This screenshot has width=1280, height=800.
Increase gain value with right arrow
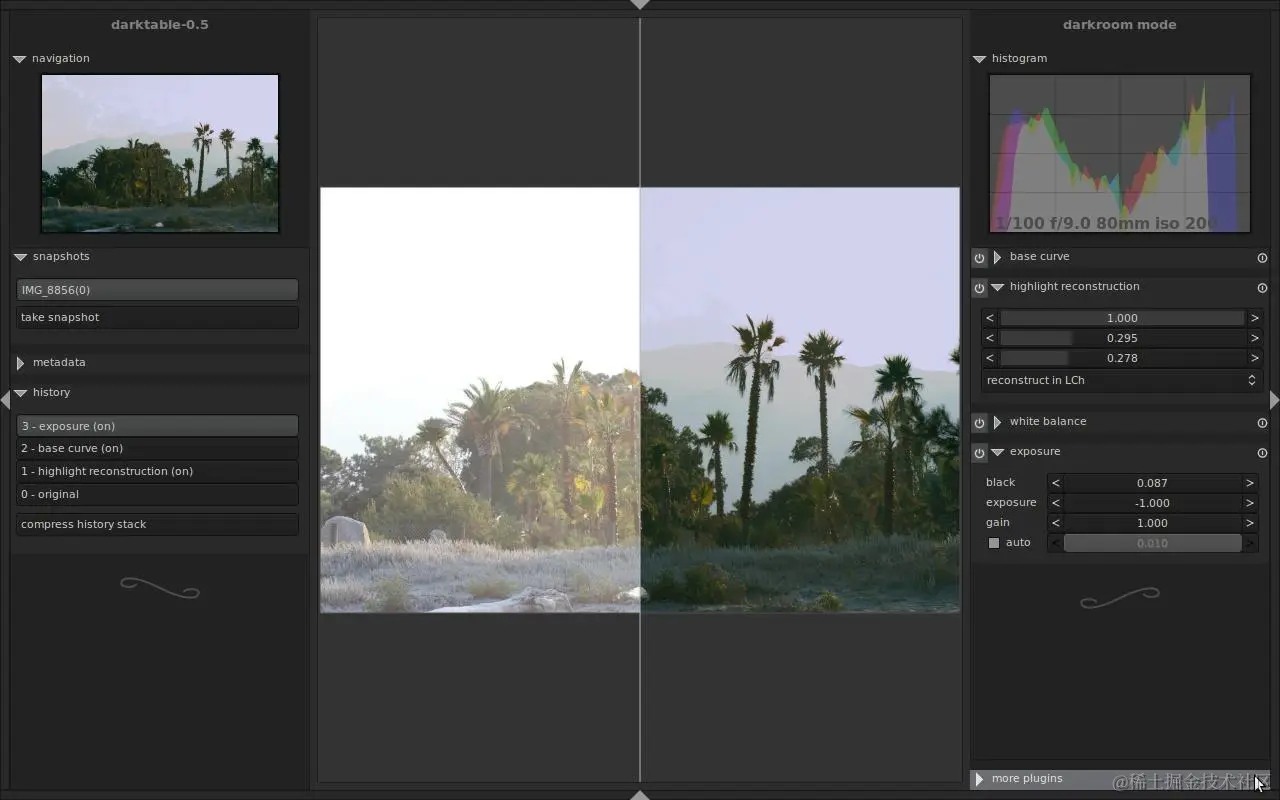pyautogui.click(x=1250, y=523)
